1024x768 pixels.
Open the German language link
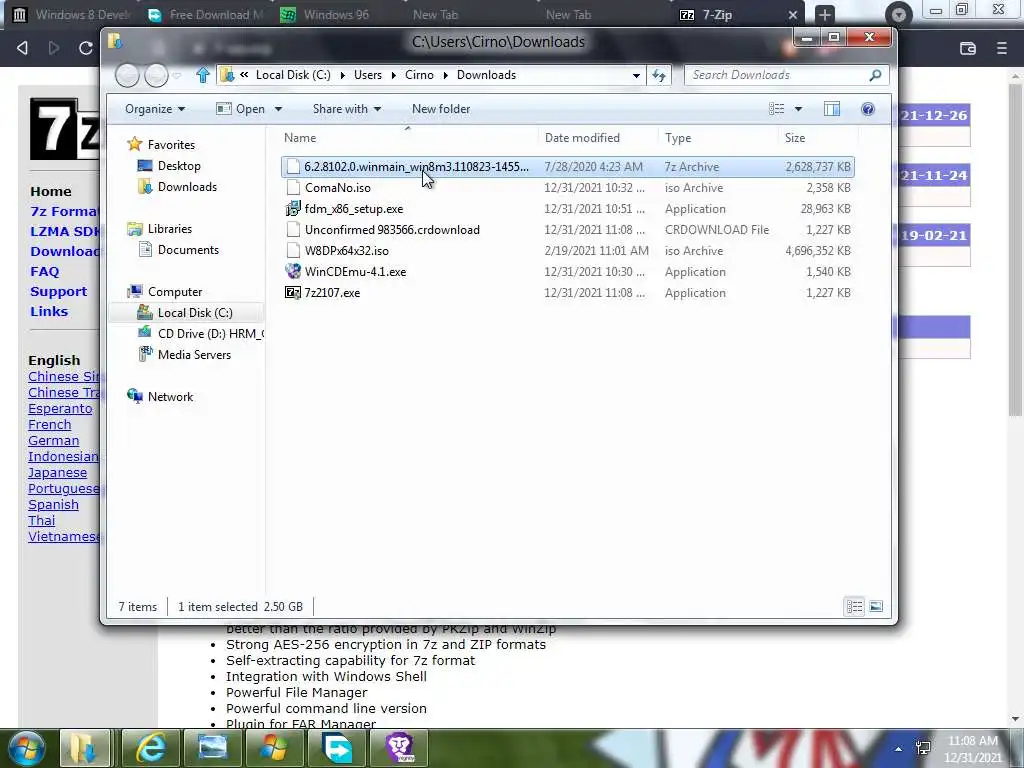[54, 440]
